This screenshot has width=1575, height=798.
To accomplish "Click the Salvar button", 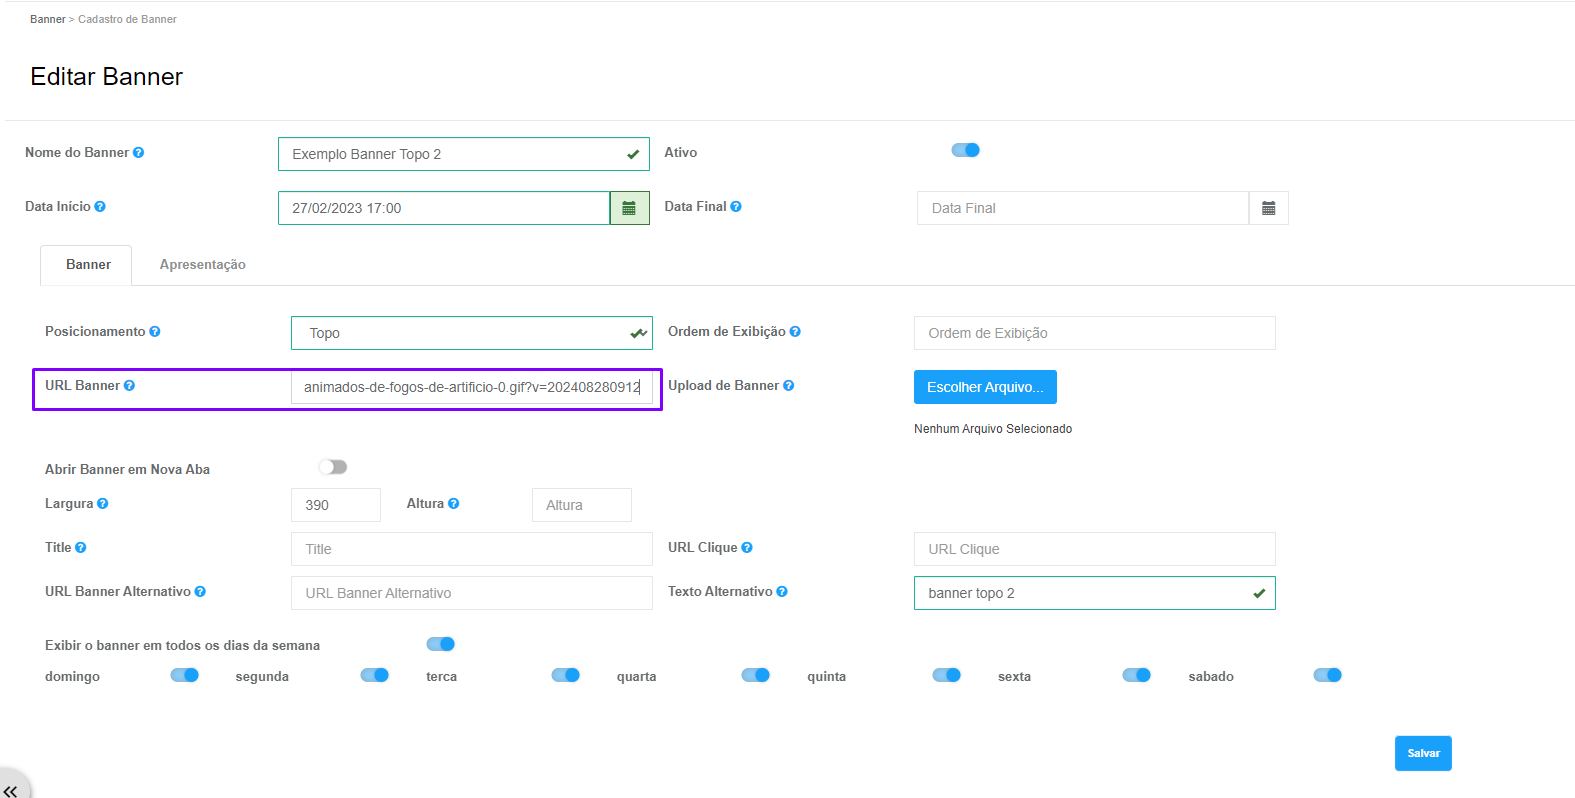I will (x=1423, y=753).
